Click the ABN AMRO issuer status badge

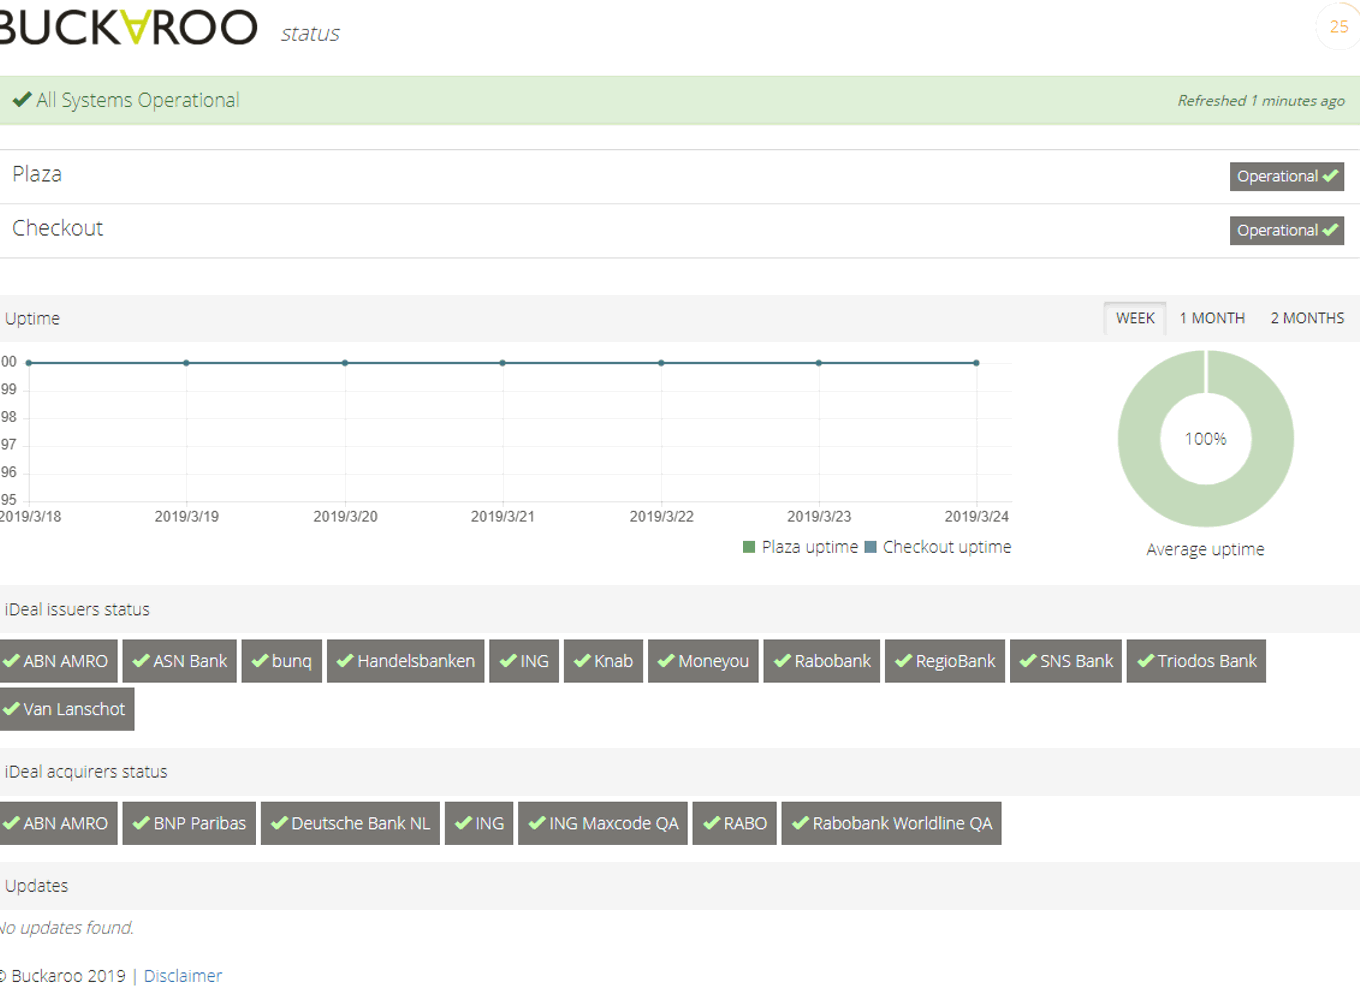(58, 661)
